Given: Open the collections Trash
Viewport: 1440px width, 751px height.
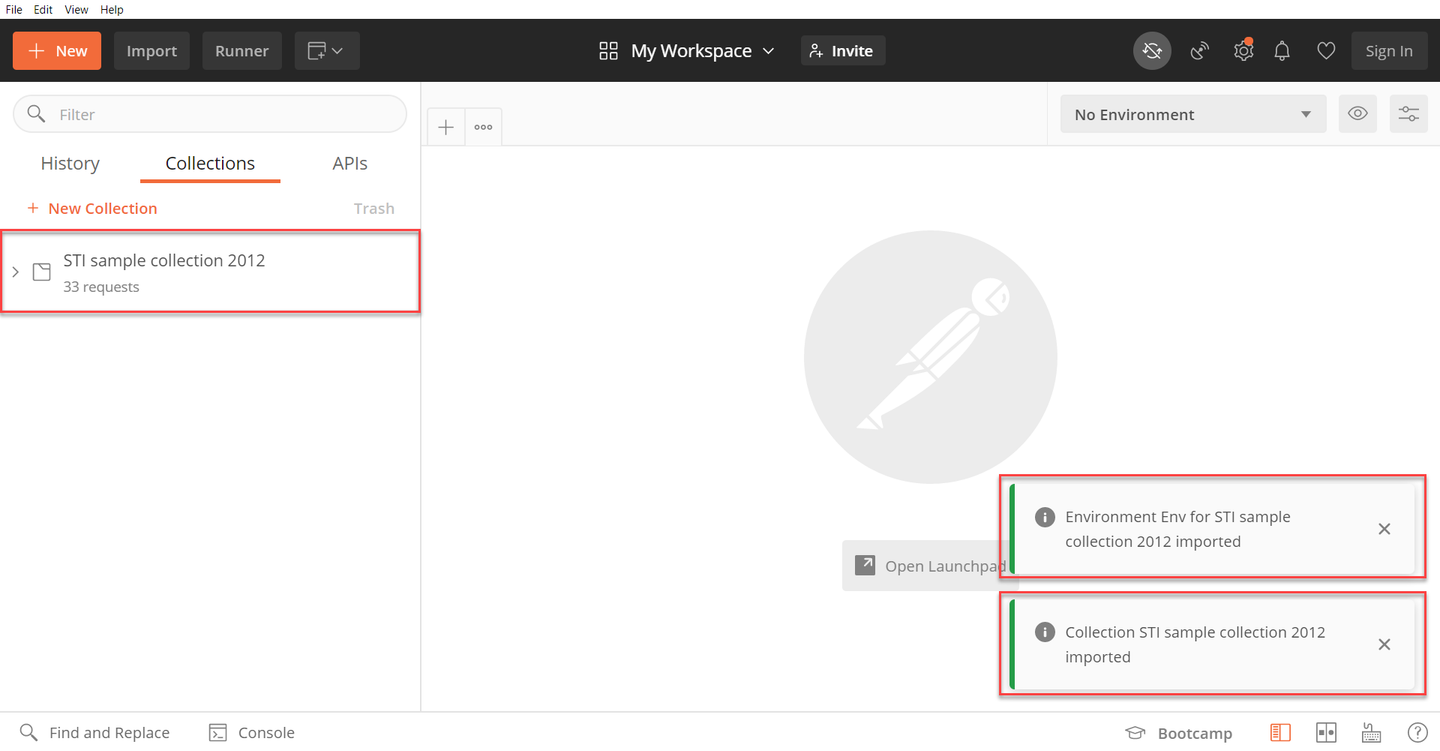Looking at the screenshot, I should coord(374,208).
